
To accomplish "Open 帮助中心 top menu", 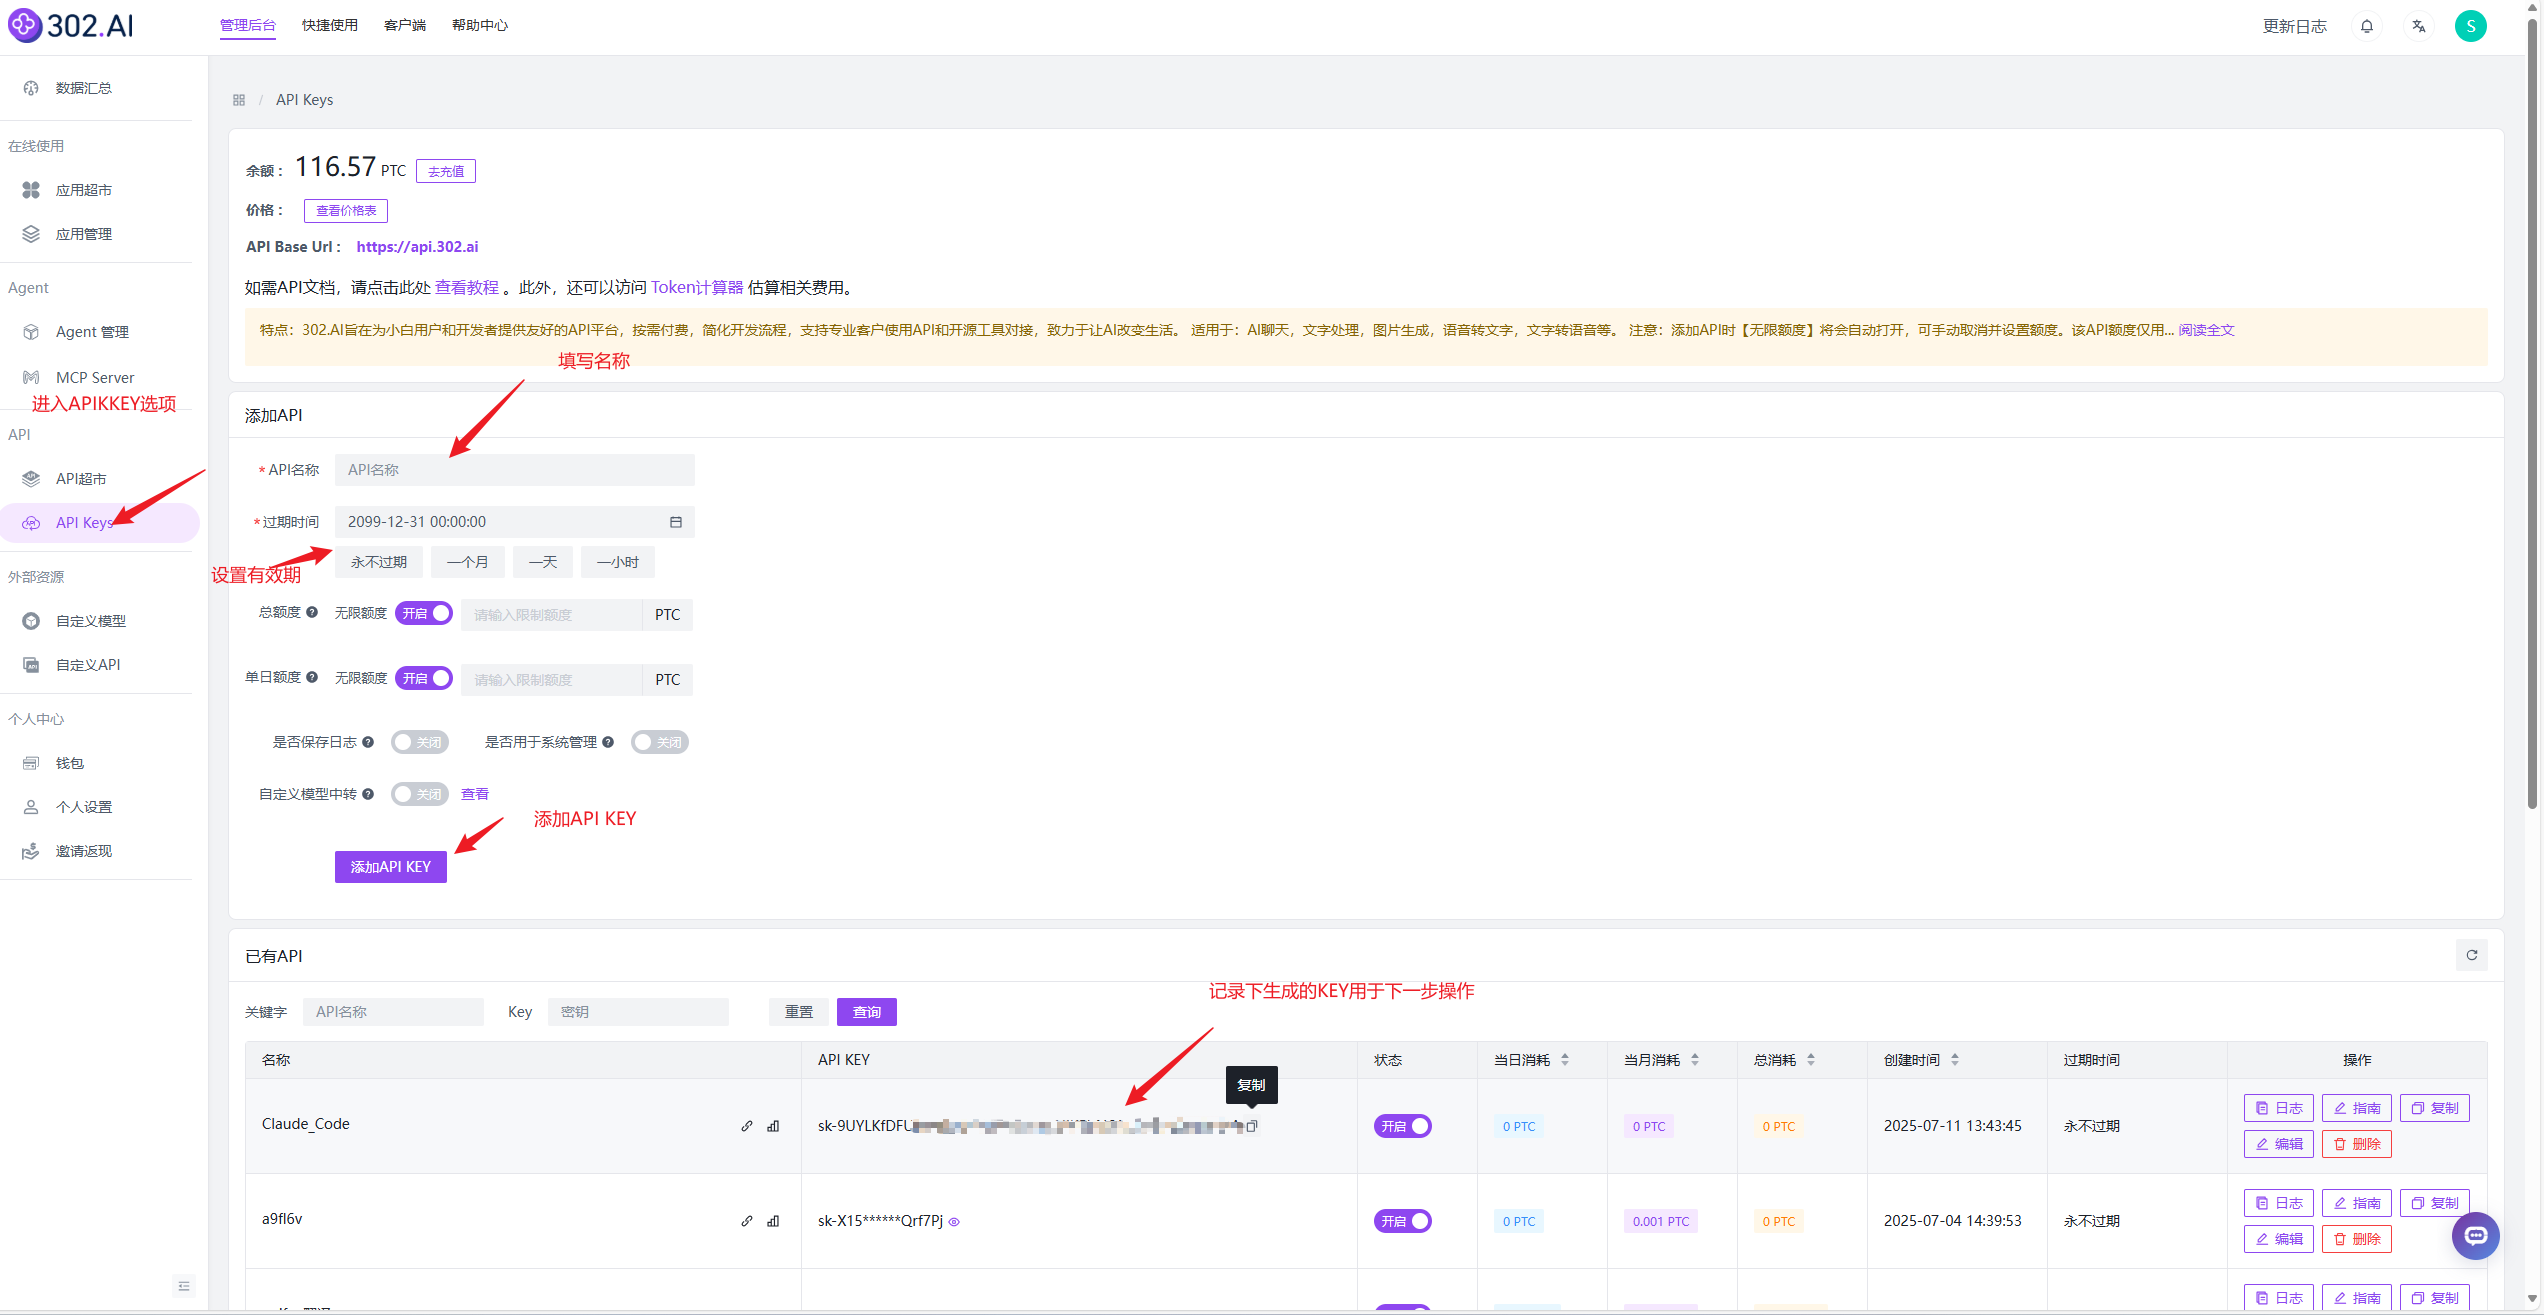I will click(480, 25).
